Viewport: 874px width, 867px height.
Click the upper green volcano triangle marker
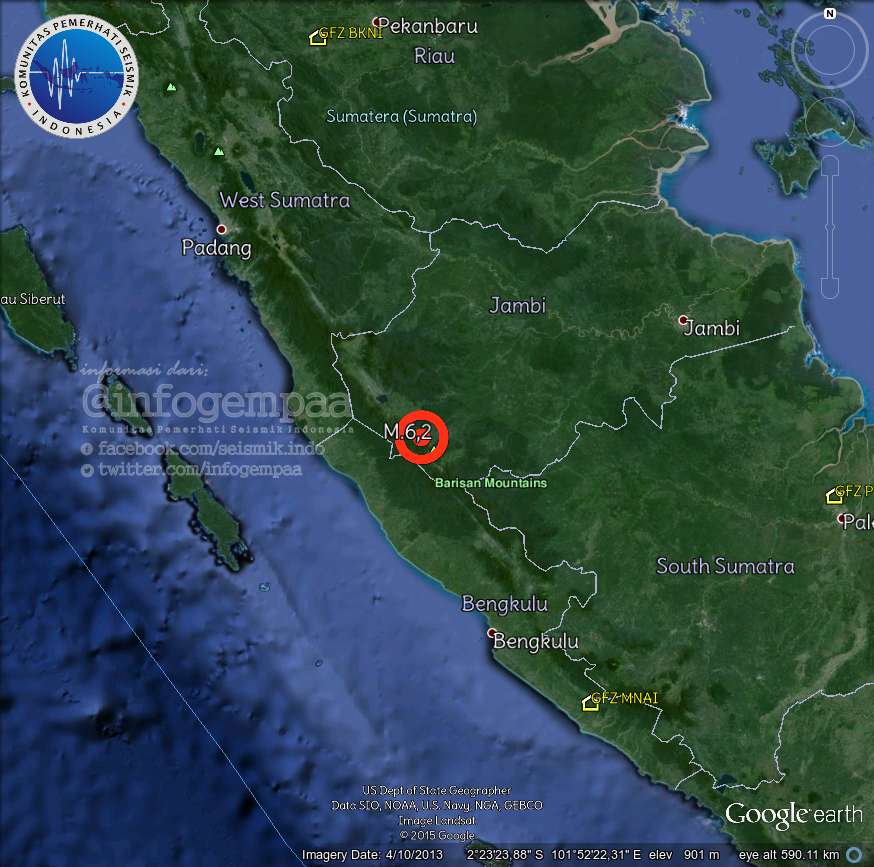[171, 87]
